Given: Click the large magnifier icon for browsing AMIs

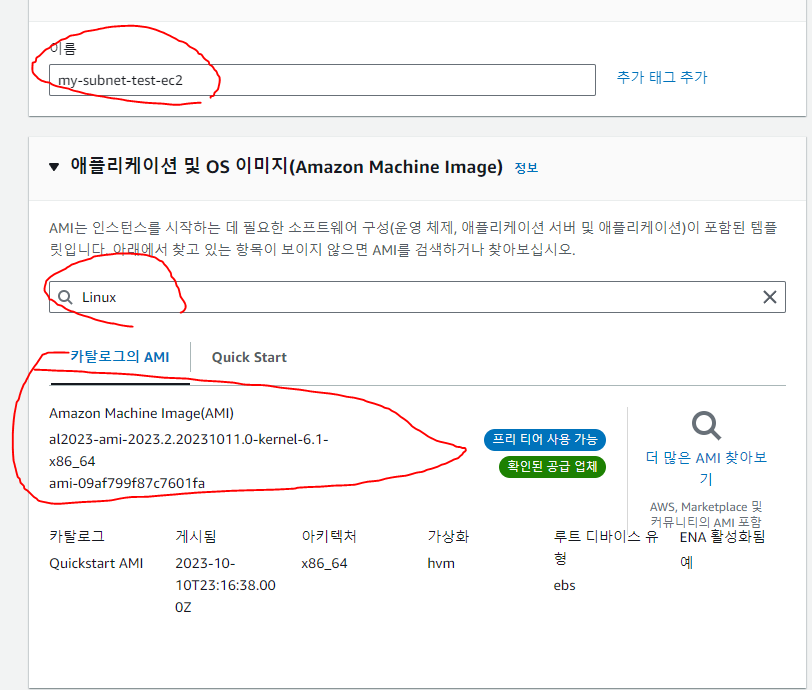Looking at the screenshot, I should click(706, 426).
